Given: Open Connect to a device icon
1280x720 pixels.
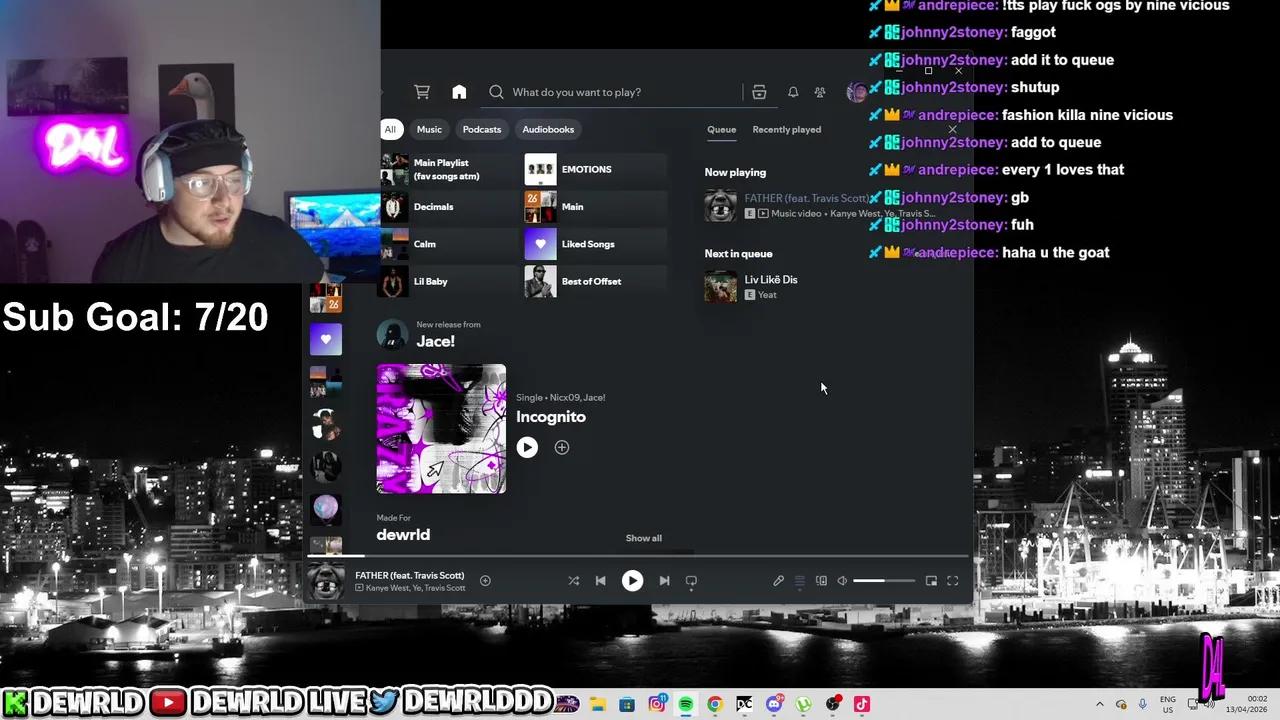Looking at the screenshot, I should (x=821, y=581).
